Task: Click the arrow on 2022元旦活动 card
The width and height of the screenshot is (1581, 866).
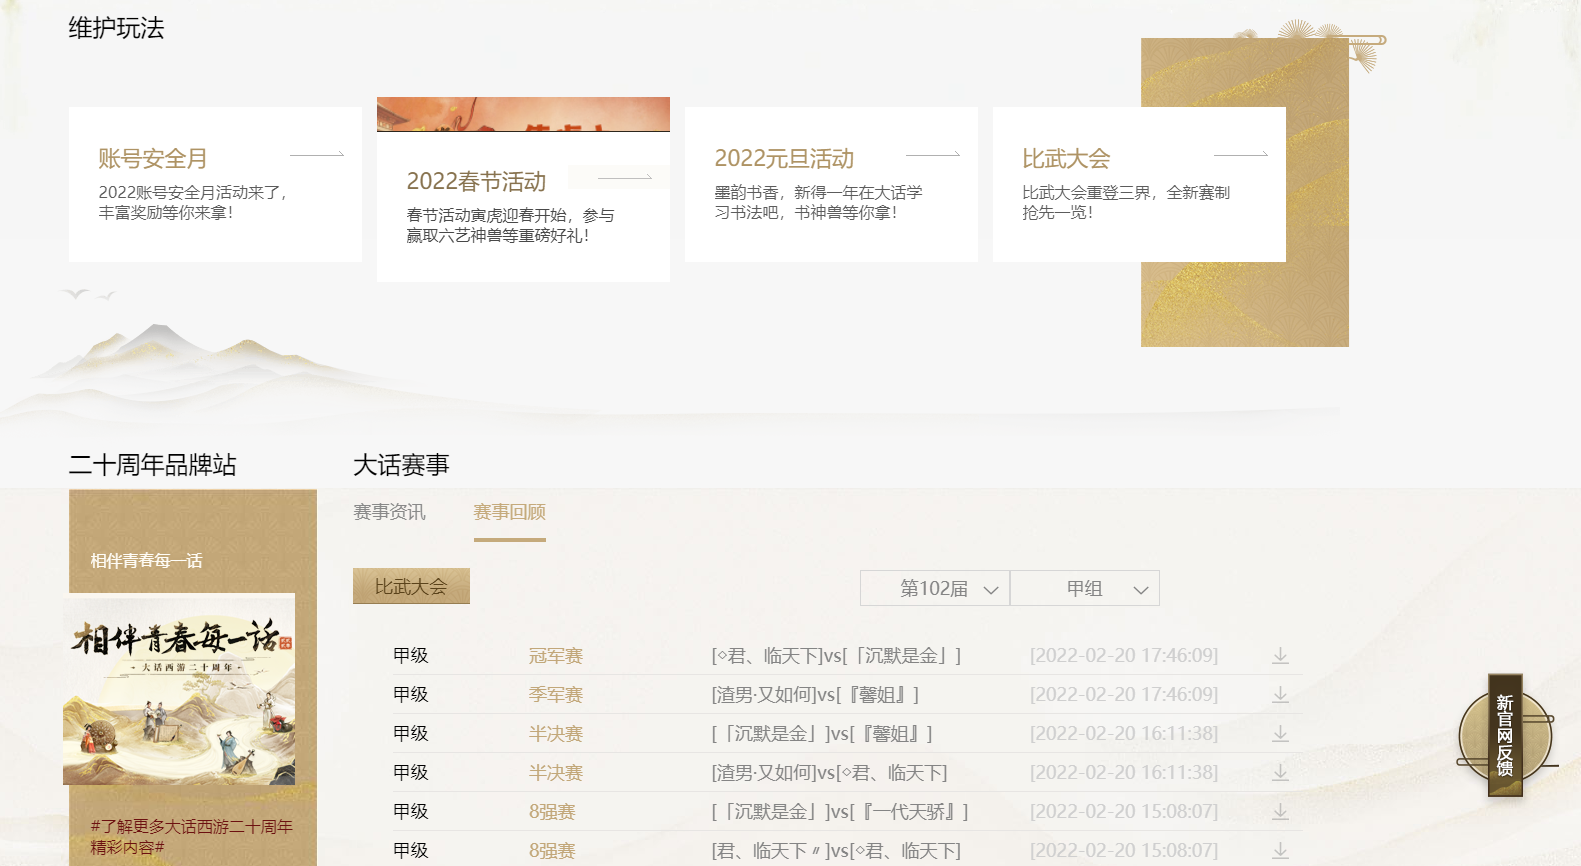Action: click(933, 155)
